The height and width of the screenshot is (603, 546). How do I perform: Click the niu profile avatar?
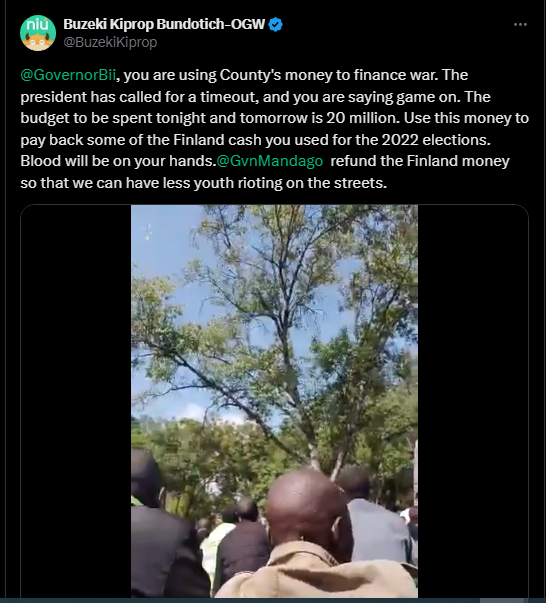point(38,33)
